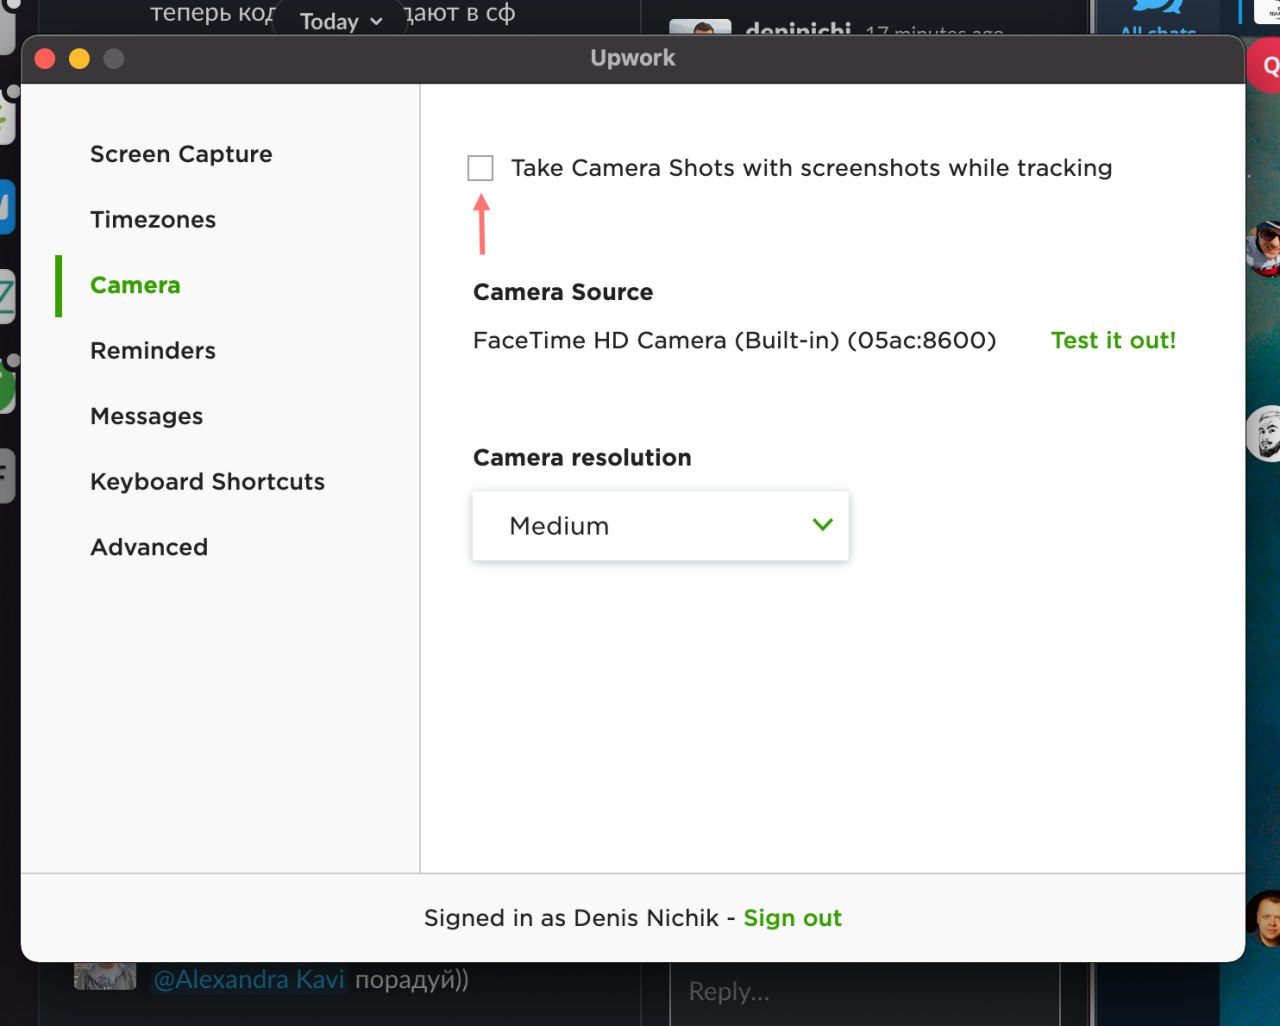Viewport: 1280px width, 1026px height.
Task: Click the Camera resolution label
Action: point(582,458)
